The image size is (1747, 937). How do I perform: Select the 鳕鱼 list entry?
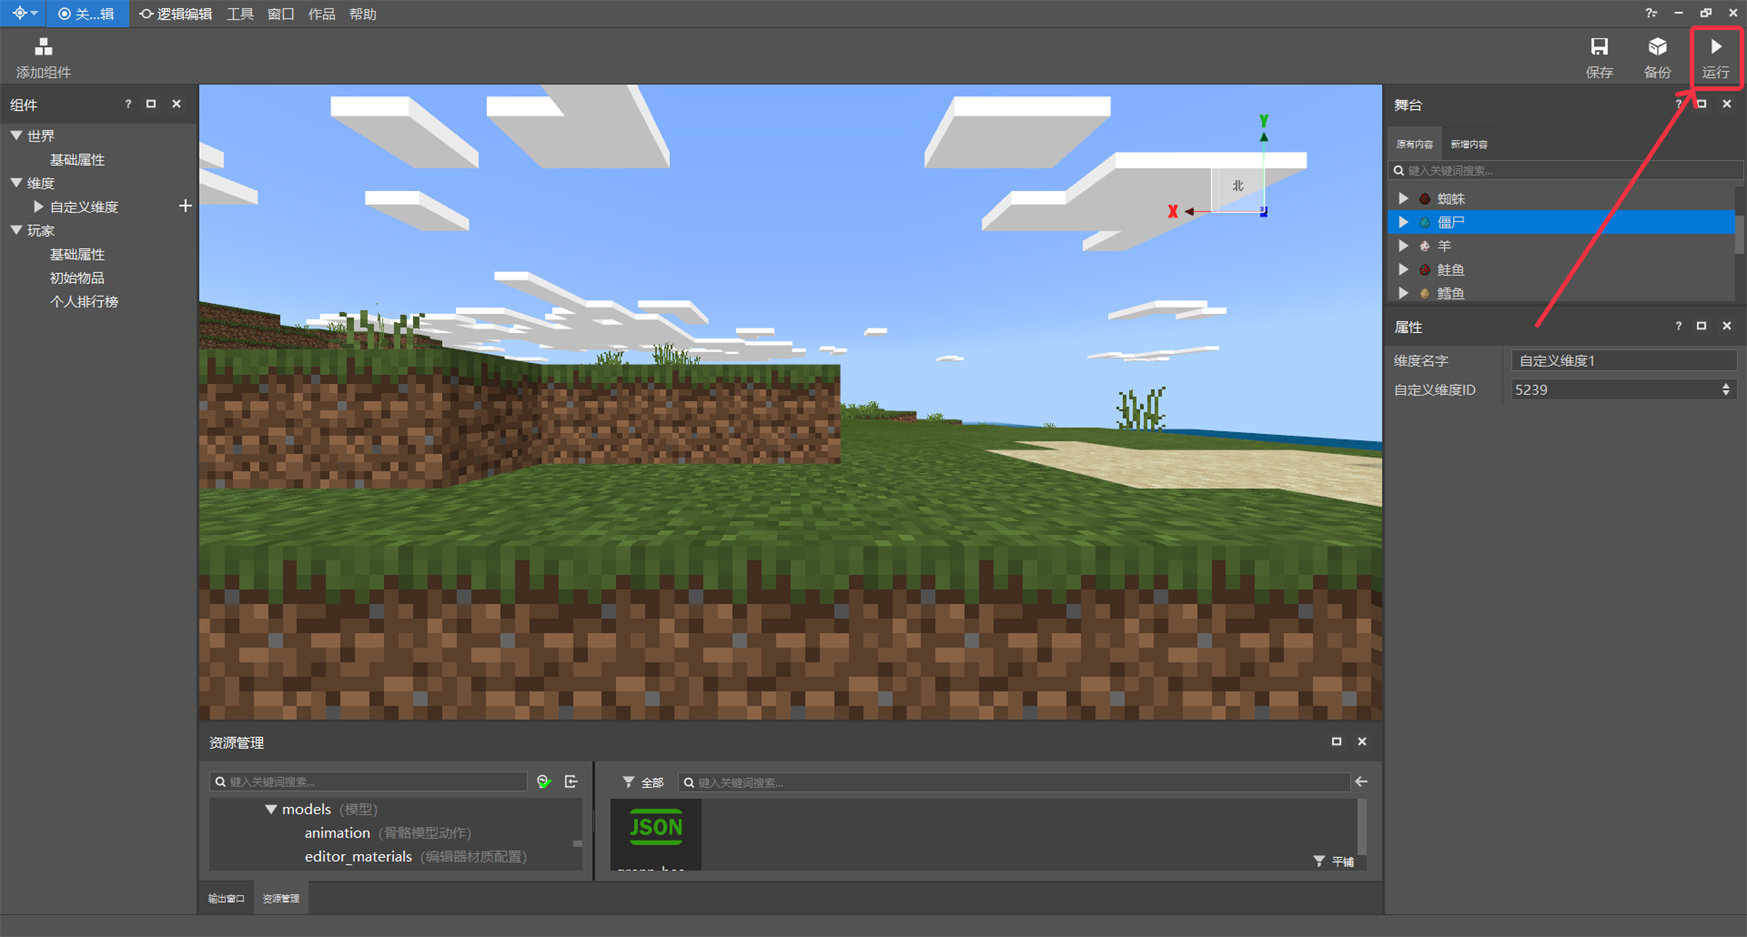[x=1562, y=293]
